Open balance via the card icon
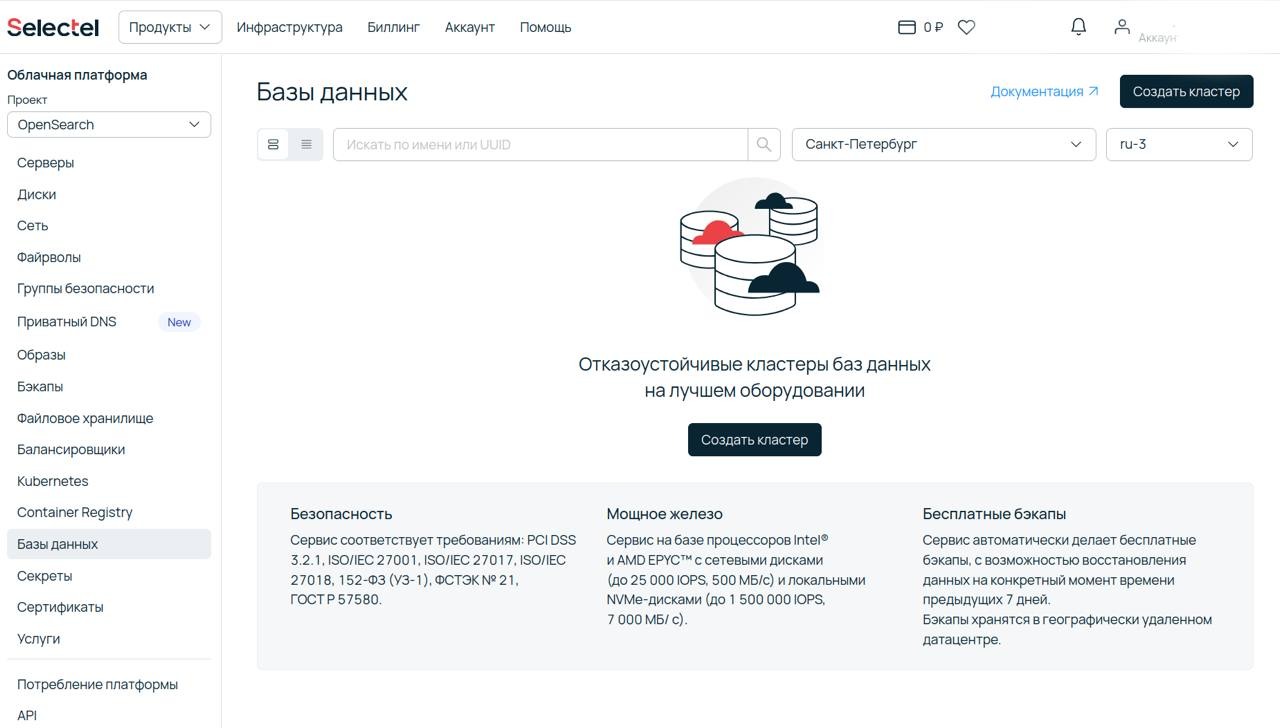Image resolution: width=1280 pixels, height=728 pixels. (906, 27)
